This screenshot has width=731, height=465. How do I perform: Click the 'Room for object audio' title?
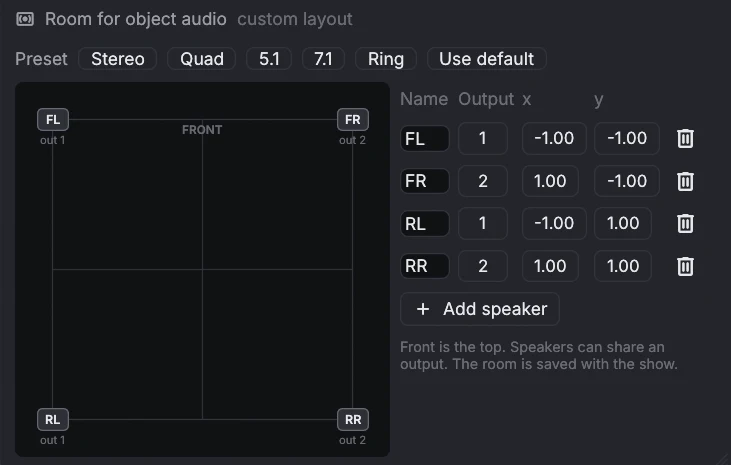[136, 20]
